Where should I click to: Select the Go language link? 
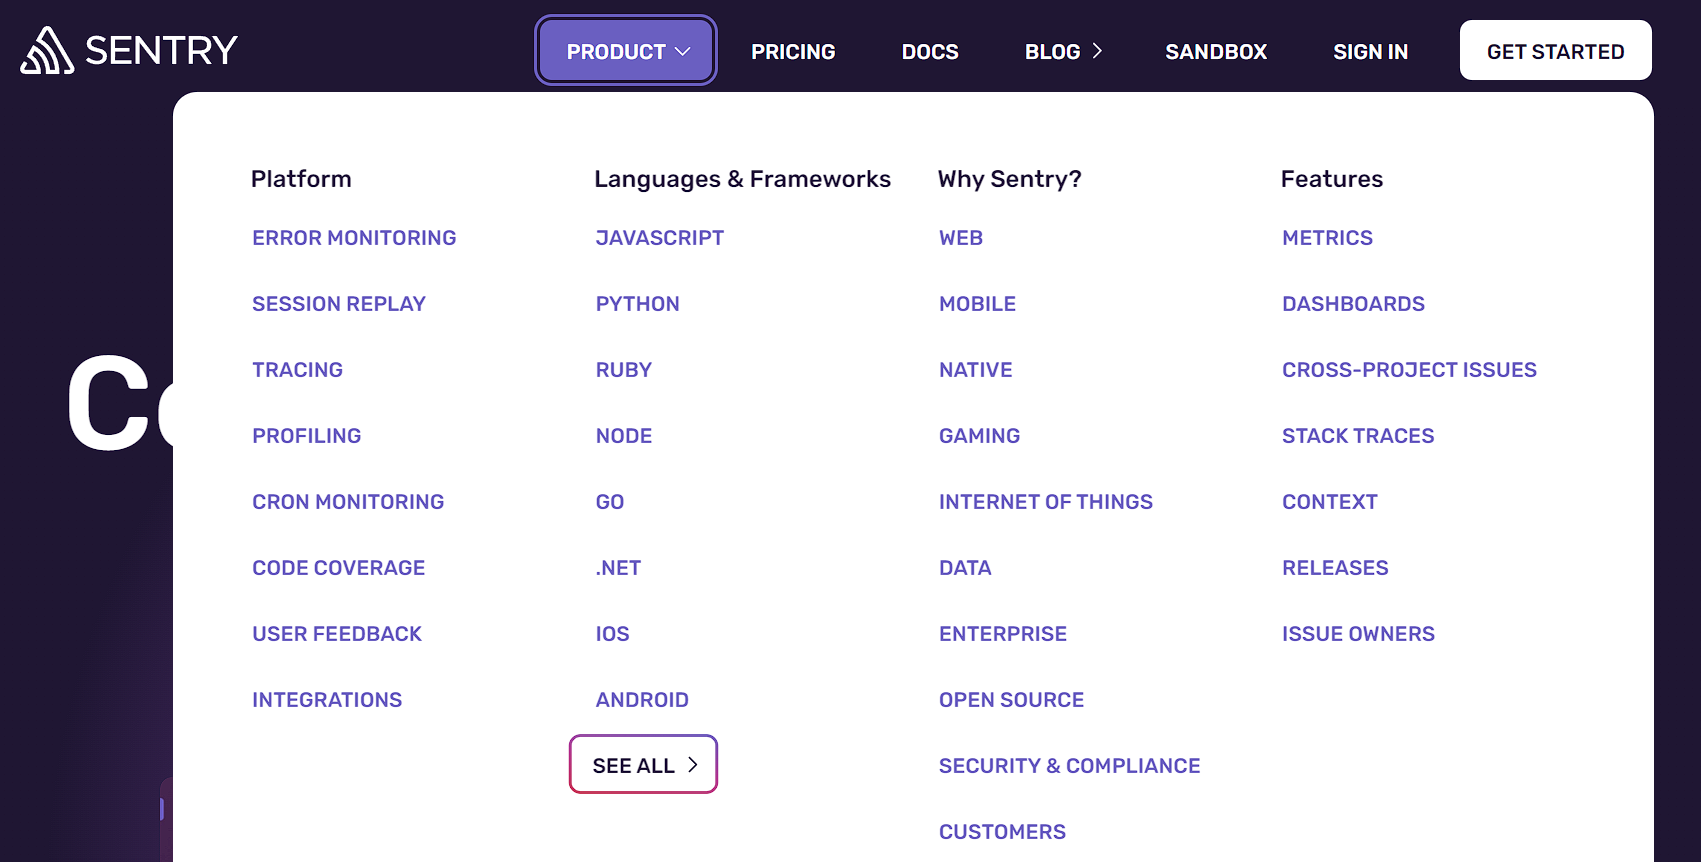click(610, 502)
